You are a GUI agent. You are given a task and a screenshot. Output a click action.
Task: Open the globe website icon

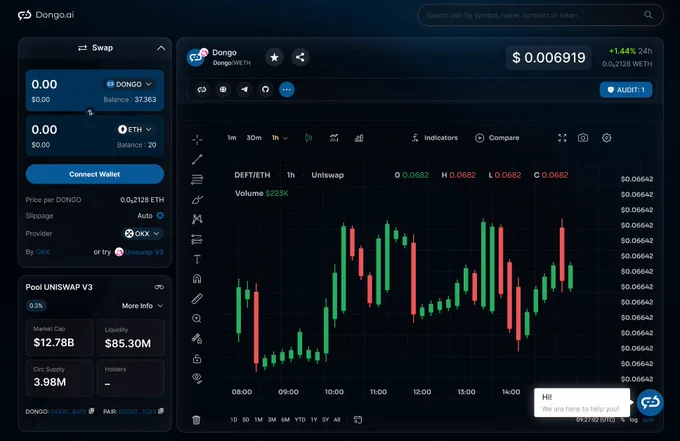[223, 89]
